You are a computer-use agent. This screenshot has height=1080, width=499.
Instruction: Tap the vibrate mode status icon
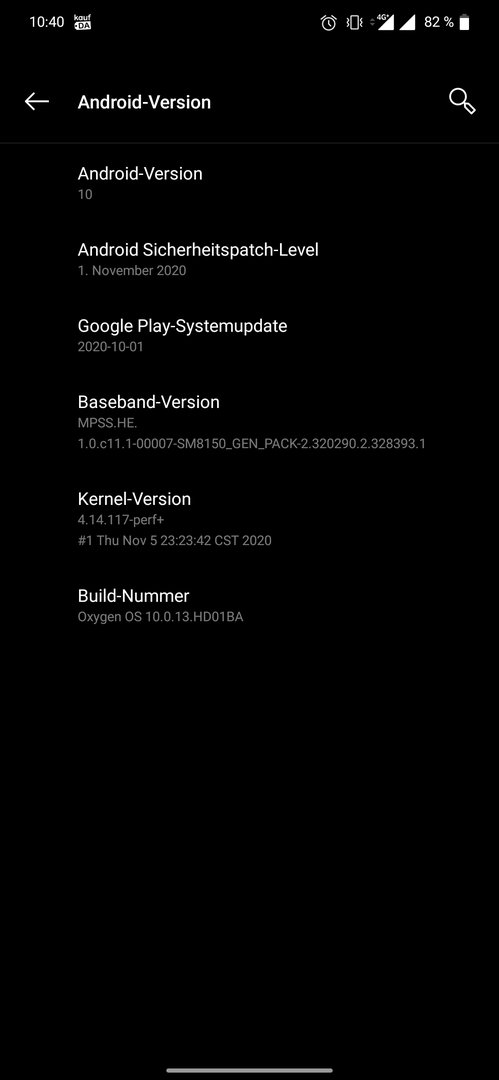354,23
